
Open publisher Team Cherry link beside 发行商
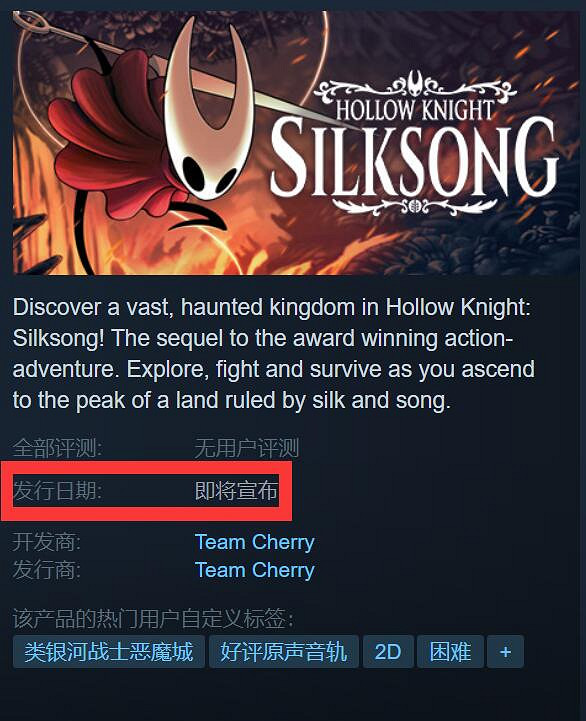tap(254, 570)
